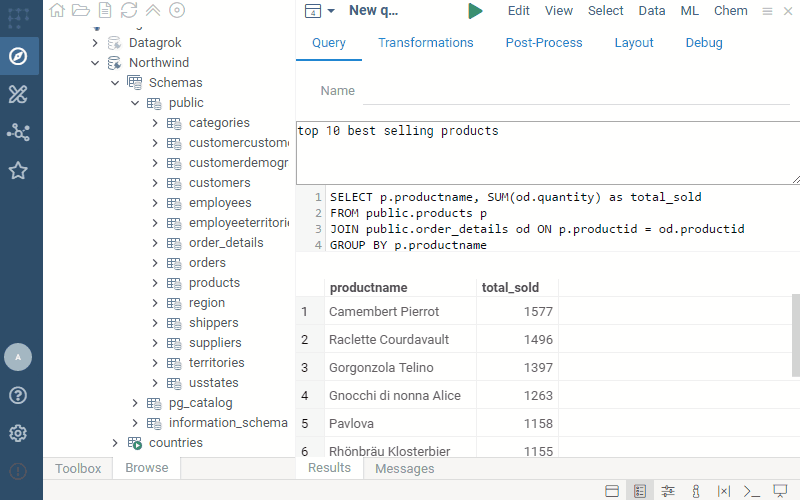Click the results grid vertical scrollbar
The image size is (800, 500).
coord(795,335)
